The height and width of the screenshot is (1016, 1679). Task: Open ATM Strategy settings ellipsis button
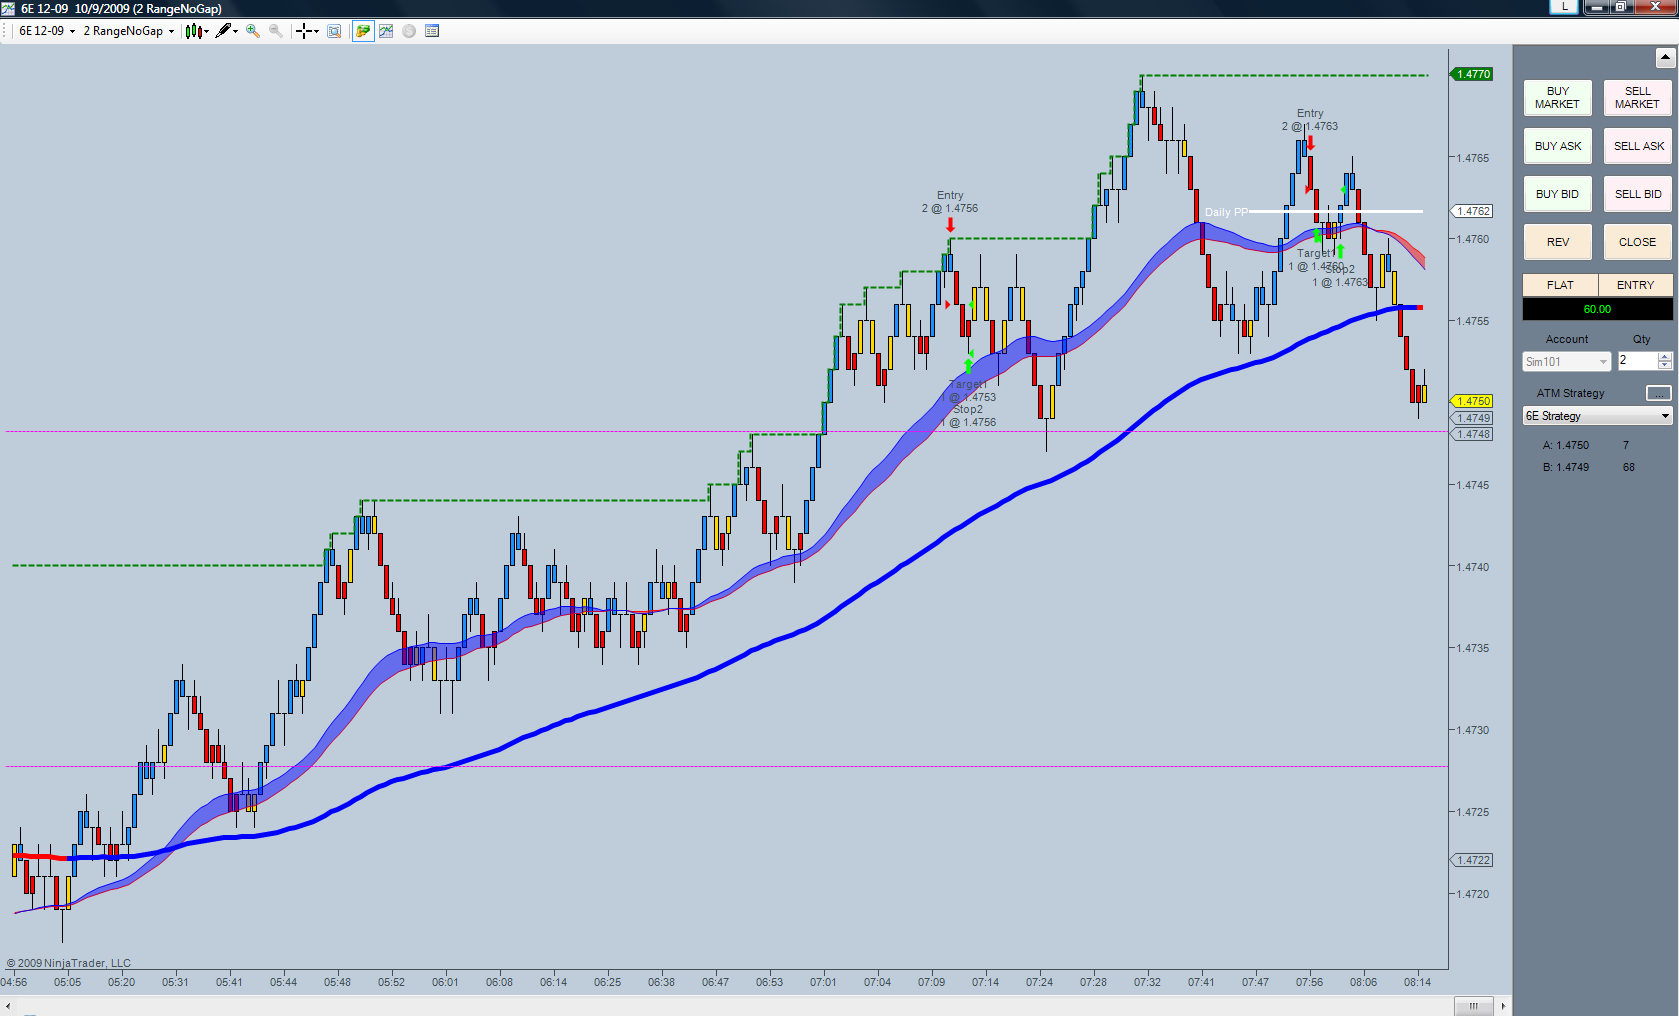tap(1658, 393)
